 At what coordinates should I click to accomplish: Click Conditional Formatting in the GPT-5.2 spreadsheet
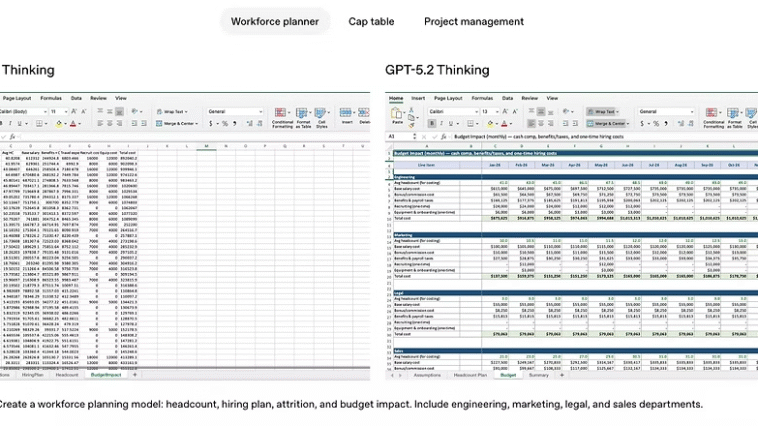point(713,118)
